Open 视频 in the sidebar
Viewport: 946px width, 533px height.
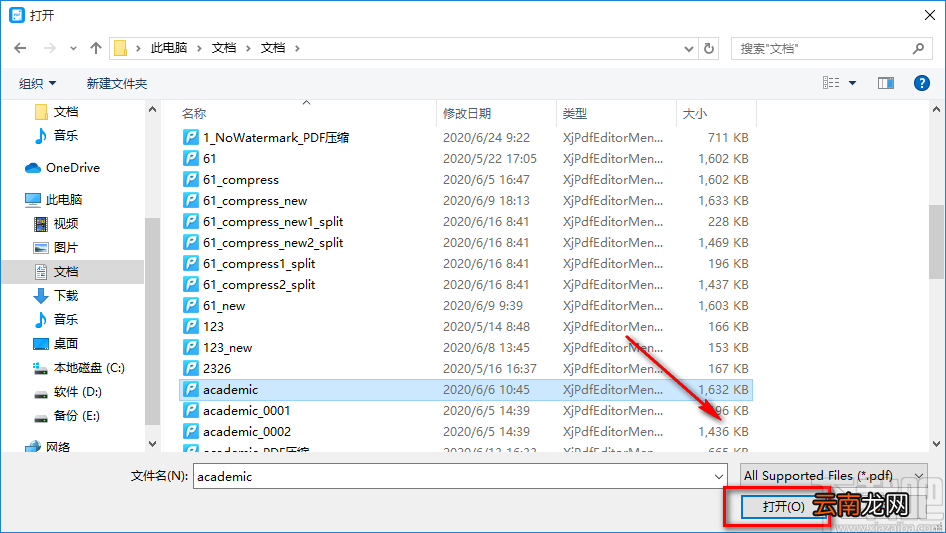pyautogui.click(x=66, y=223)
